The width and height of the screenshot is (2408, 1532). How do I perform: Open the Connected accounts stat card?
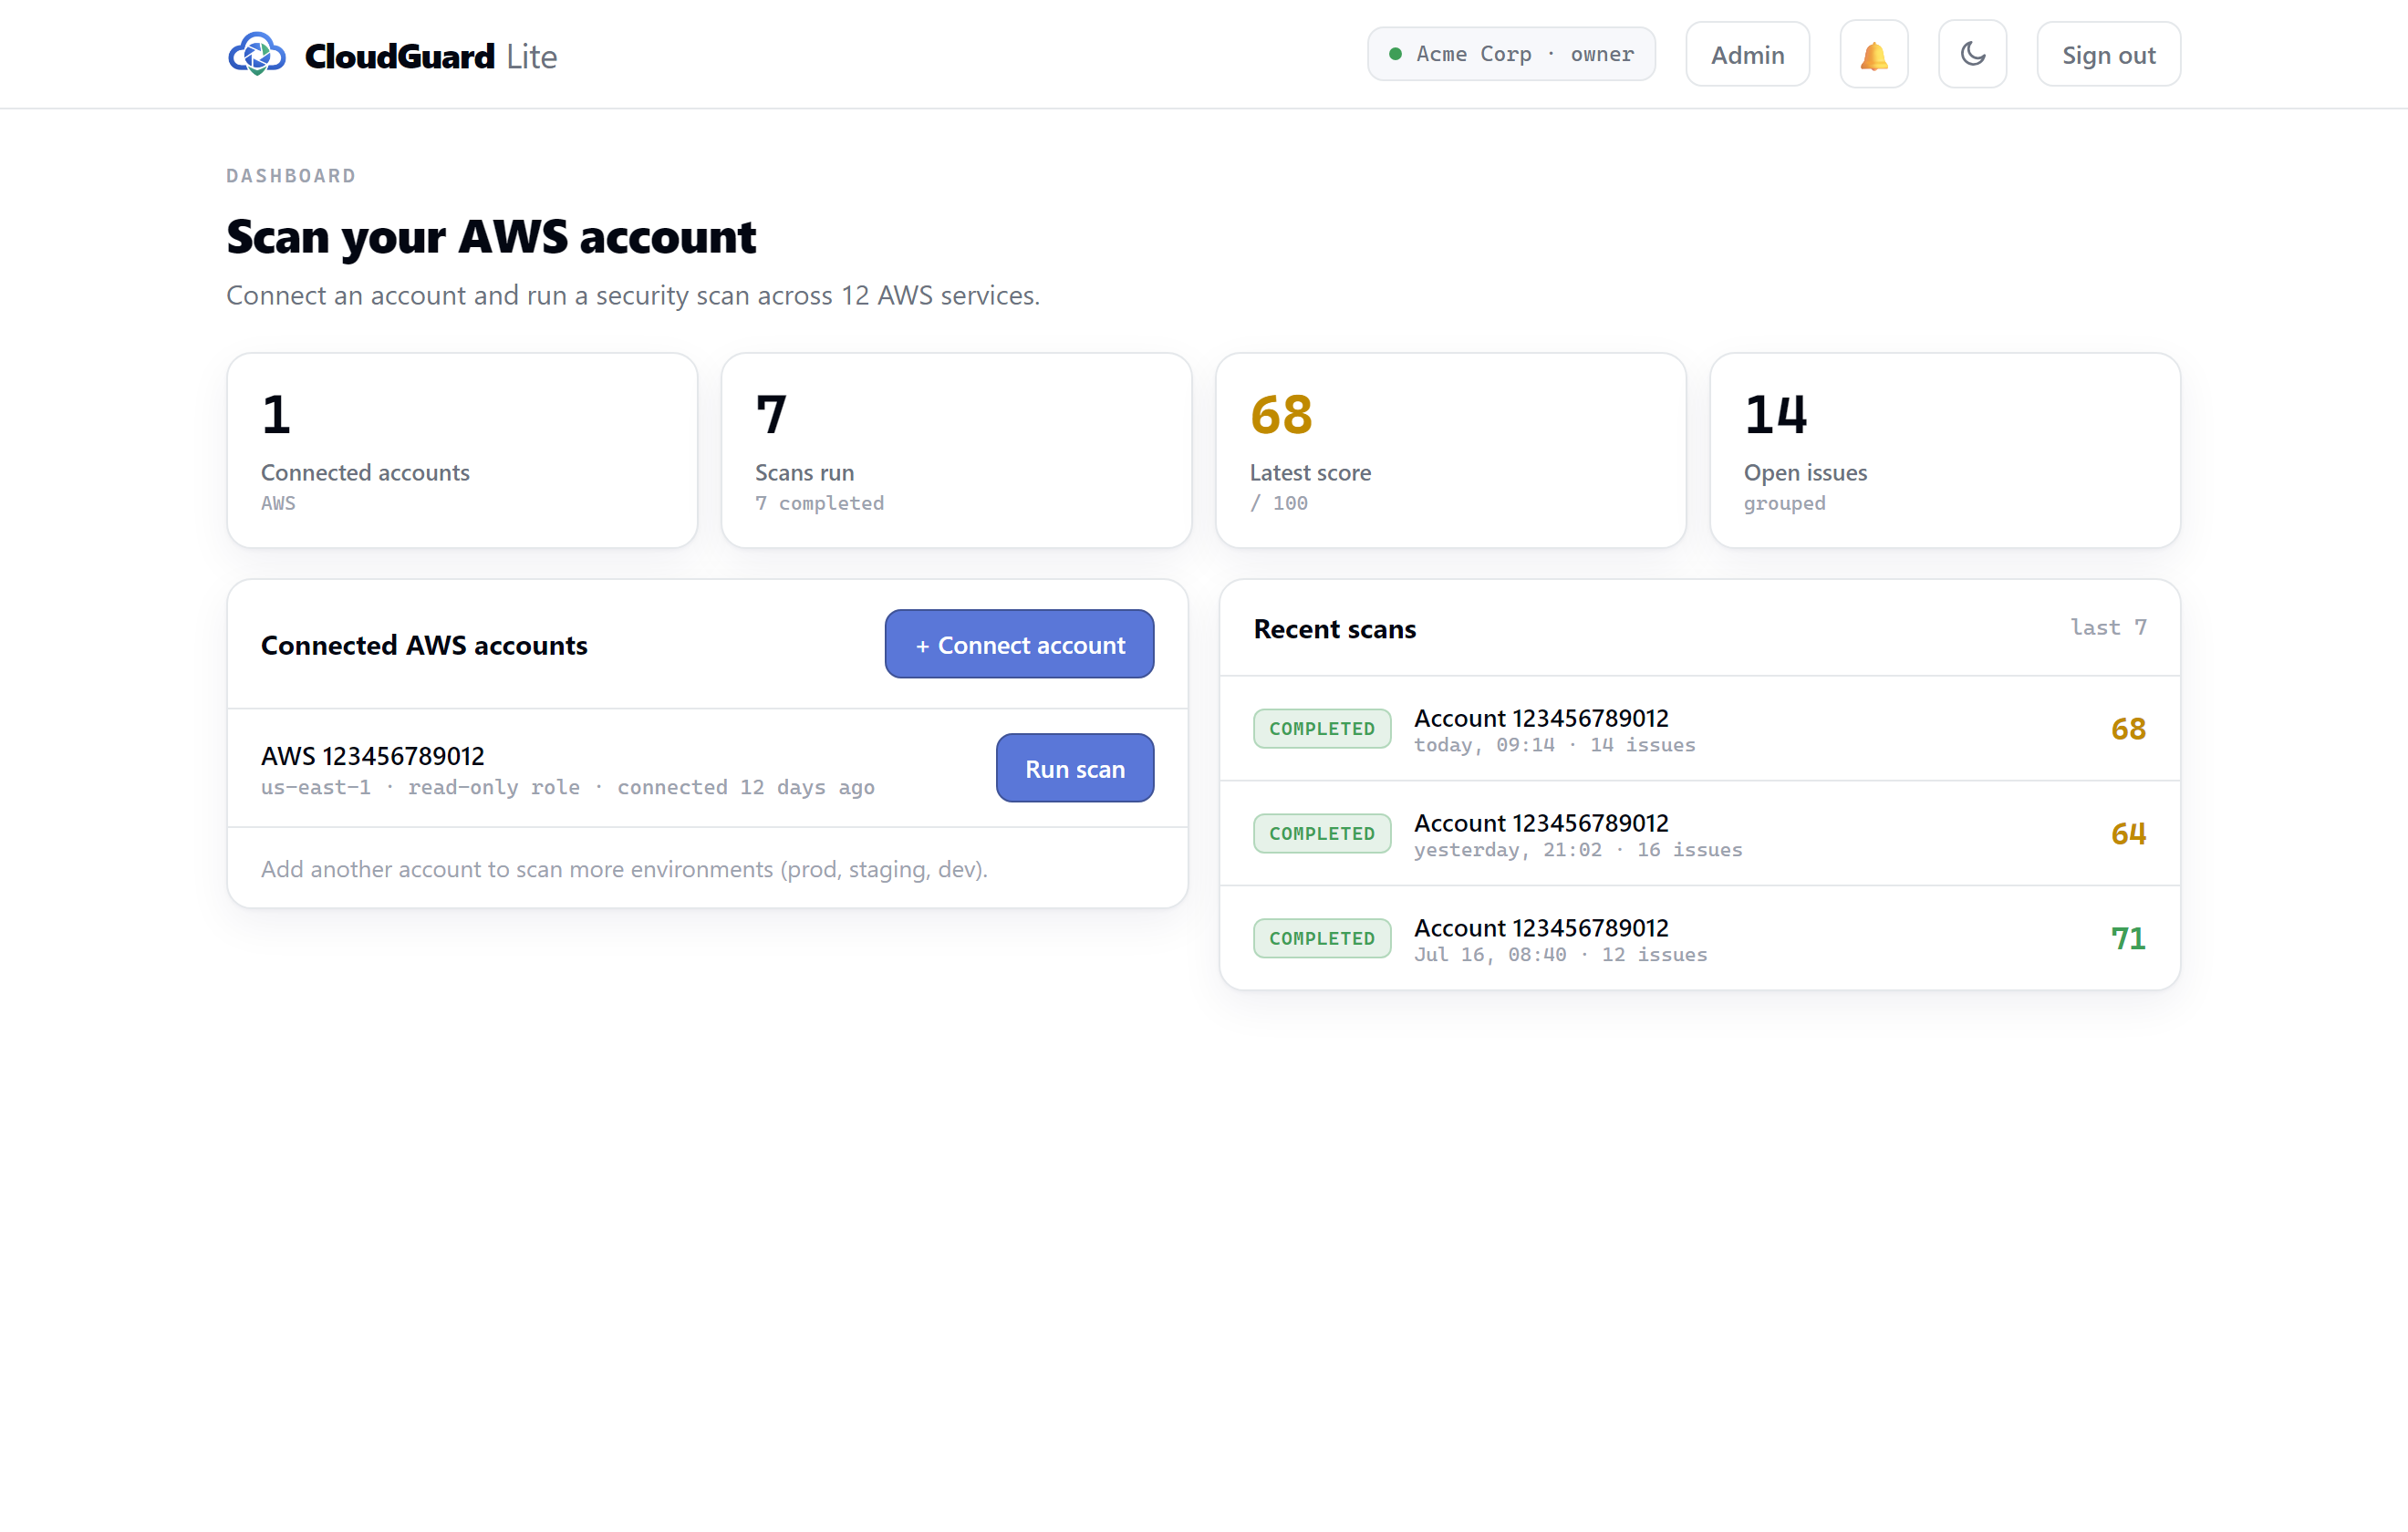pyautogui.click(x=462, y=450)
